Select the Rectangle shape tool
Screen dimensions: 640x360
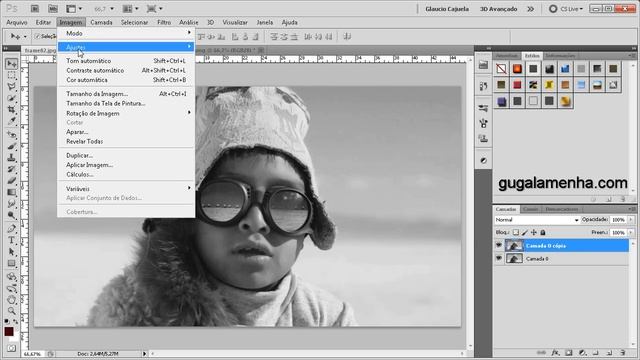[x=11, y=263]
